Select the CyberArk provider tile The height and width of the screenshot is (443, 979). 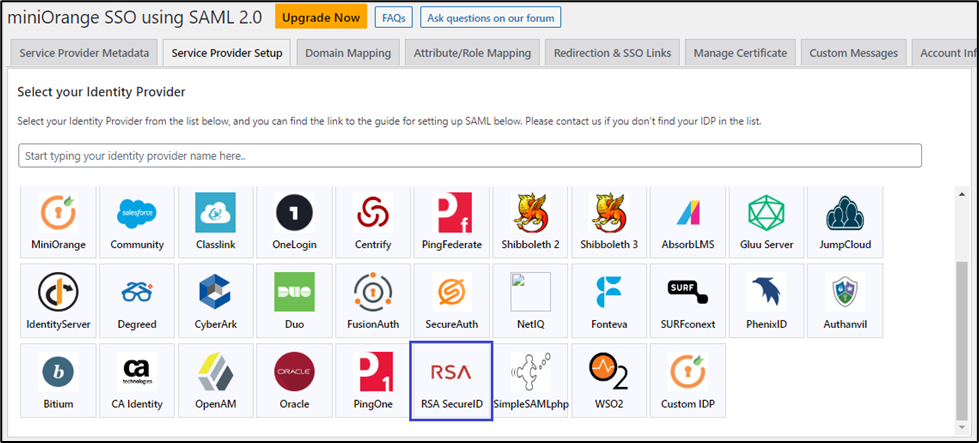(x=215, y=300)
